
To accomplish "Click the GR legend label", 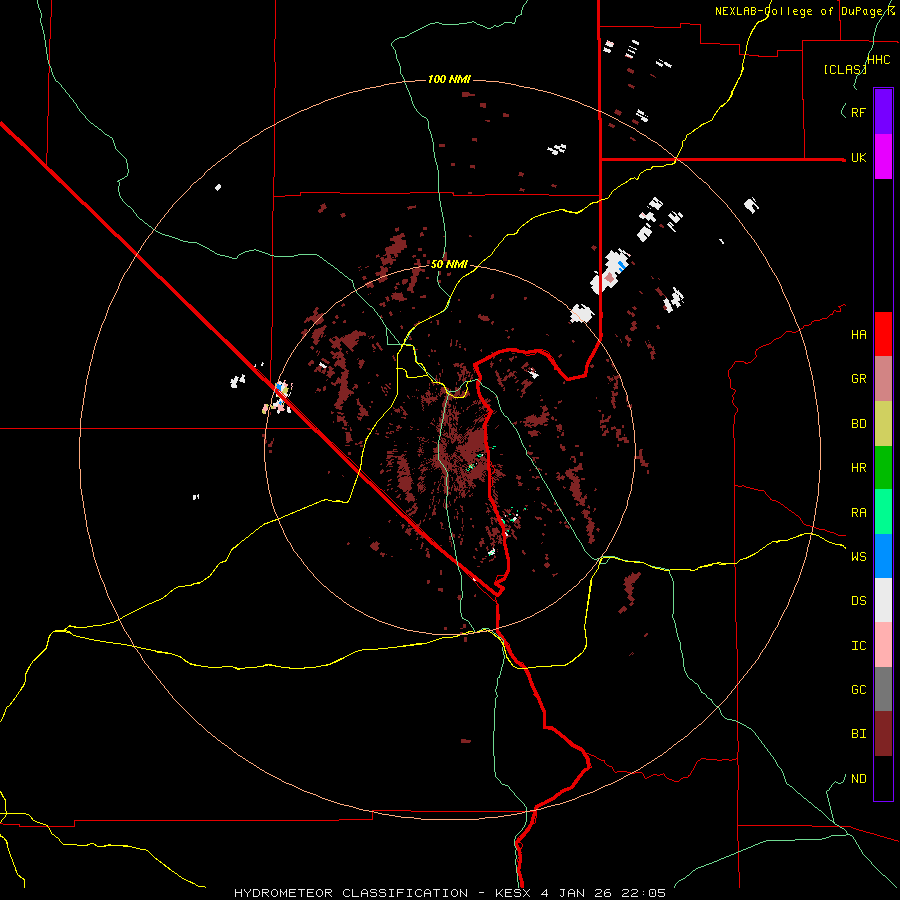I will 858,379.
